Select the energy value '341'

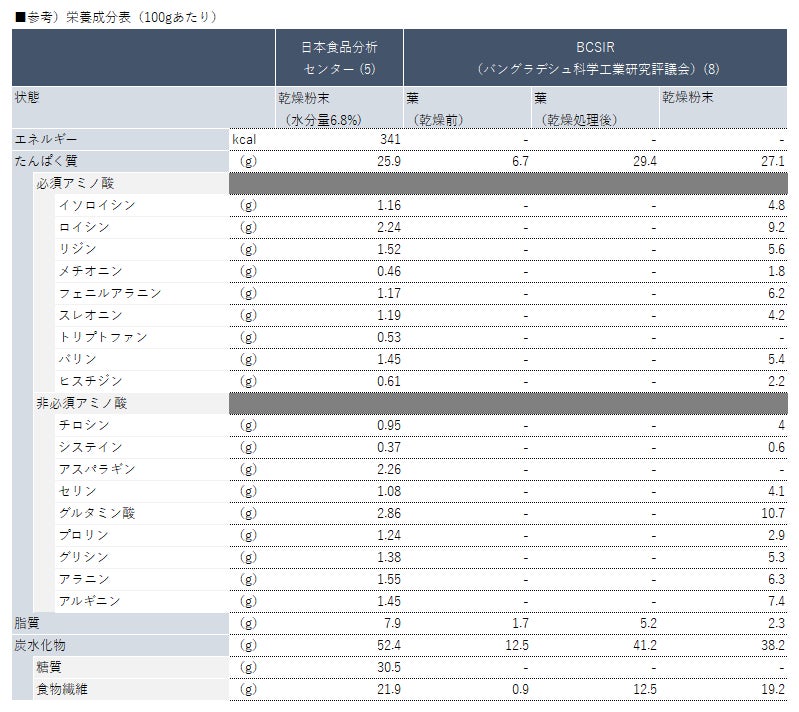point(390,140)
